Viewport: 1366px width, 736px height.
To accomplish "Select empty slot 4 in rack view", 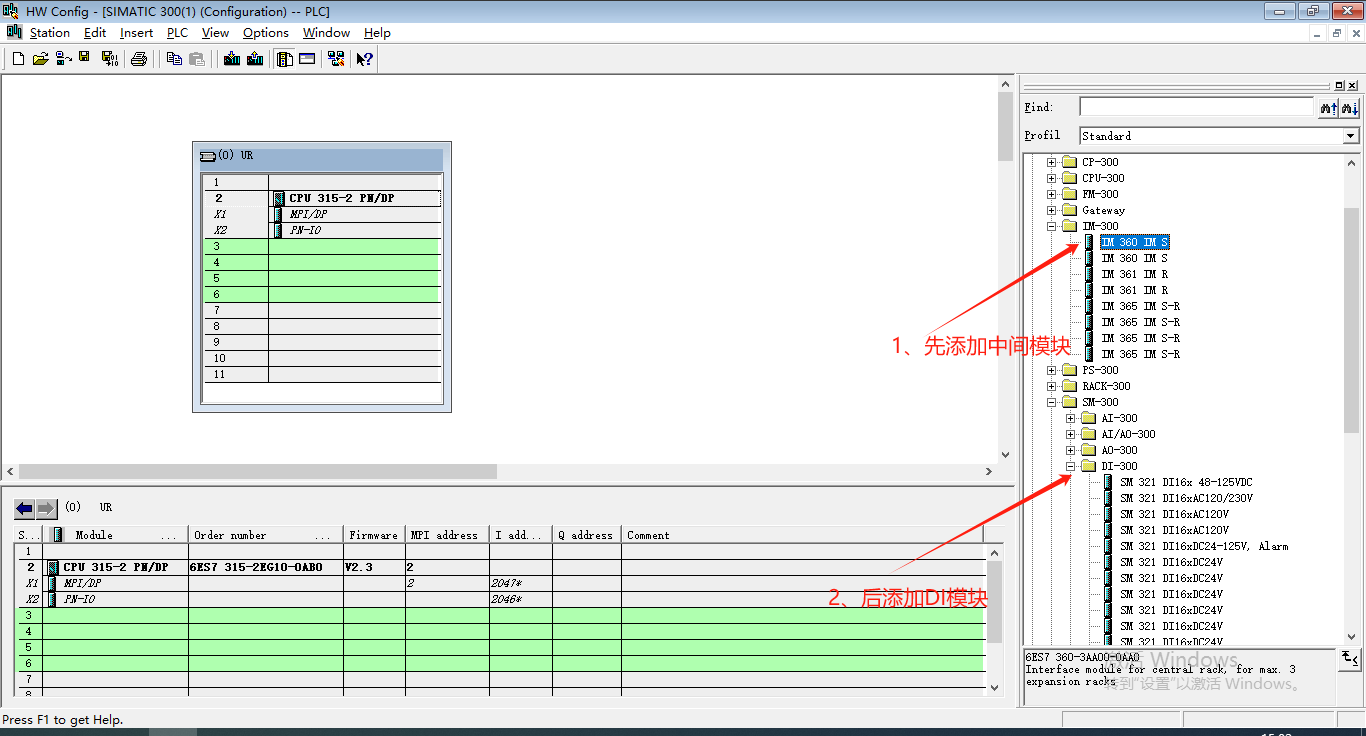I will (x=322, y=262).
